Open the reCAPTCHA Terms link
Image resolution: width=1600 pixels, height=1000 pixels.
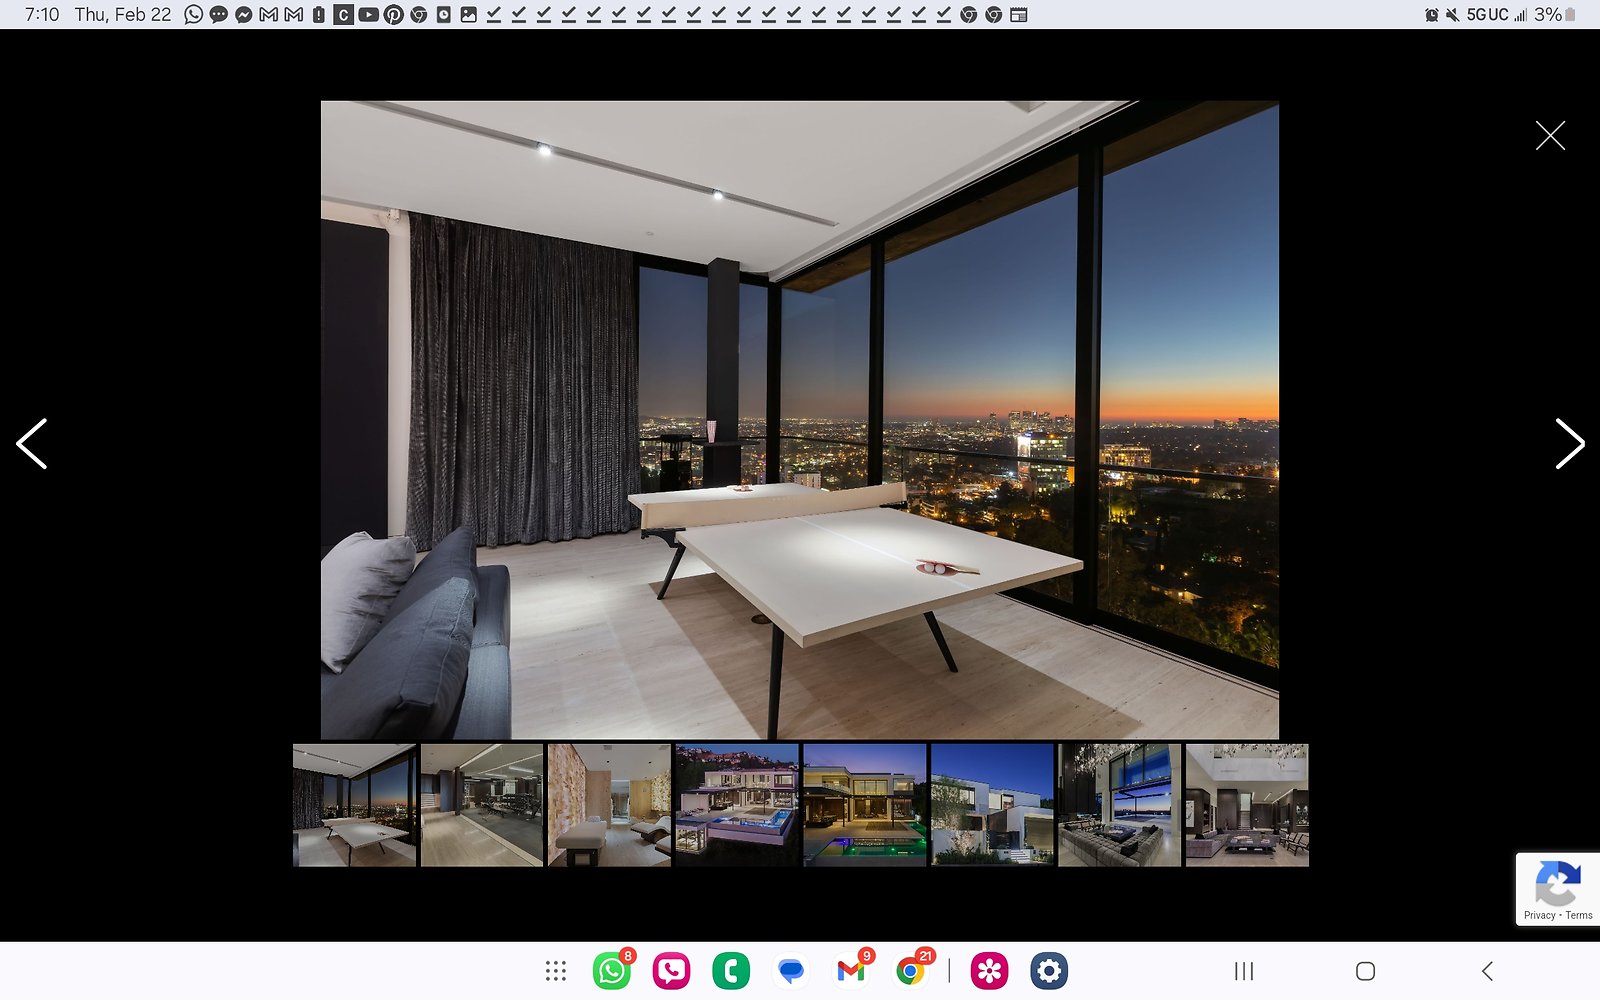click(x=1579, y=915)
